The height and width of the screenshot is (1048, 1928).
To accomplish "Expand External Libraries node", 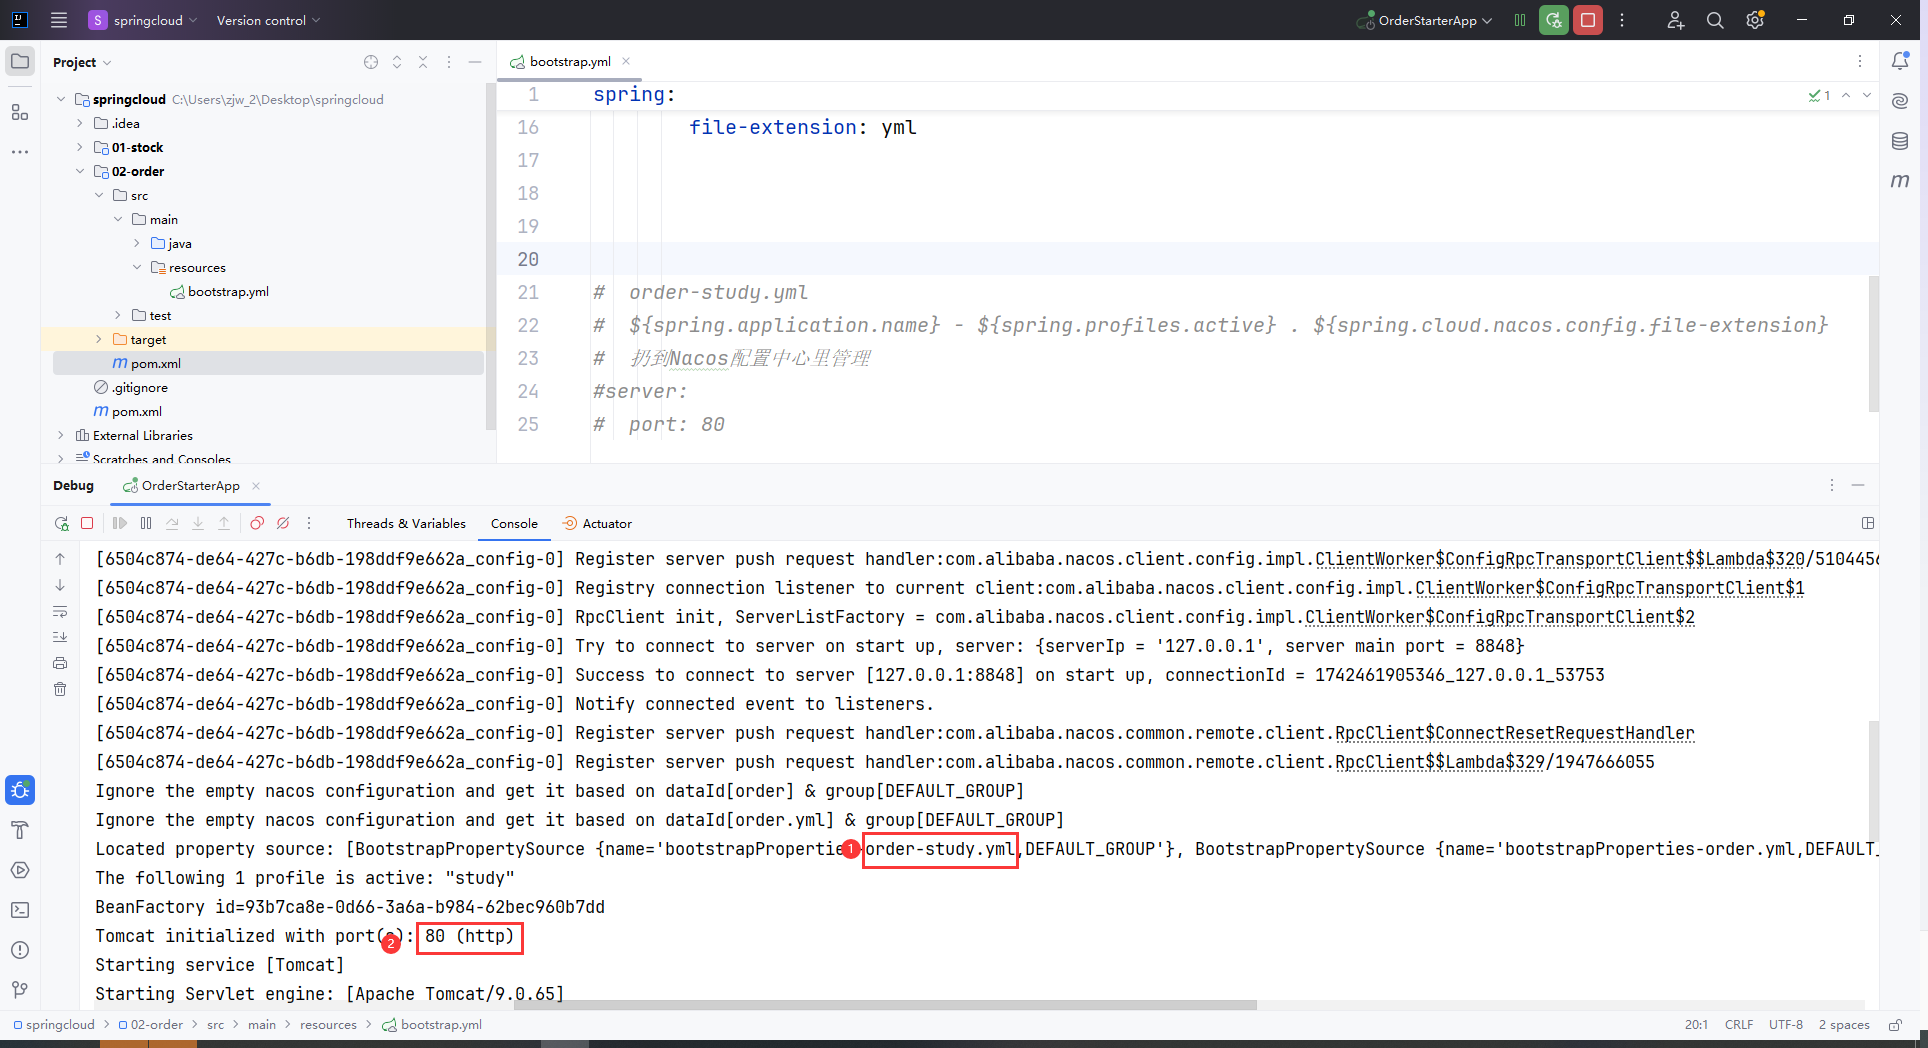I will [61, 435].
